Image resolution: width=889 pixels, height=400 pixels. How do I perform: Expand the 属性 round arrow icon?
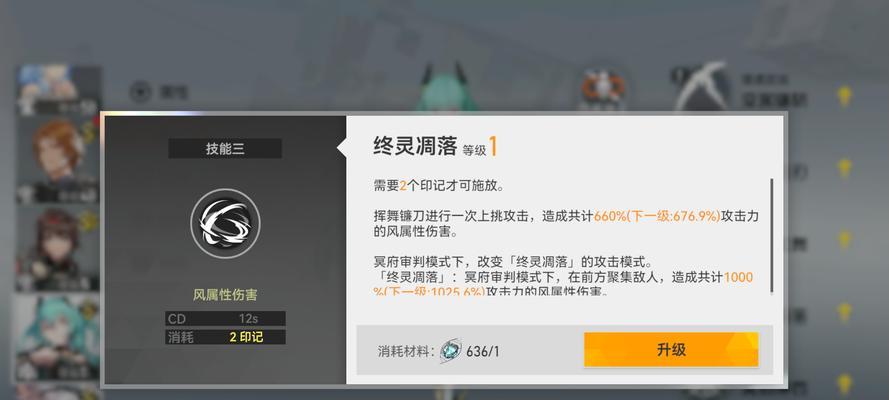pyautogui.click(x=140, y=91)
